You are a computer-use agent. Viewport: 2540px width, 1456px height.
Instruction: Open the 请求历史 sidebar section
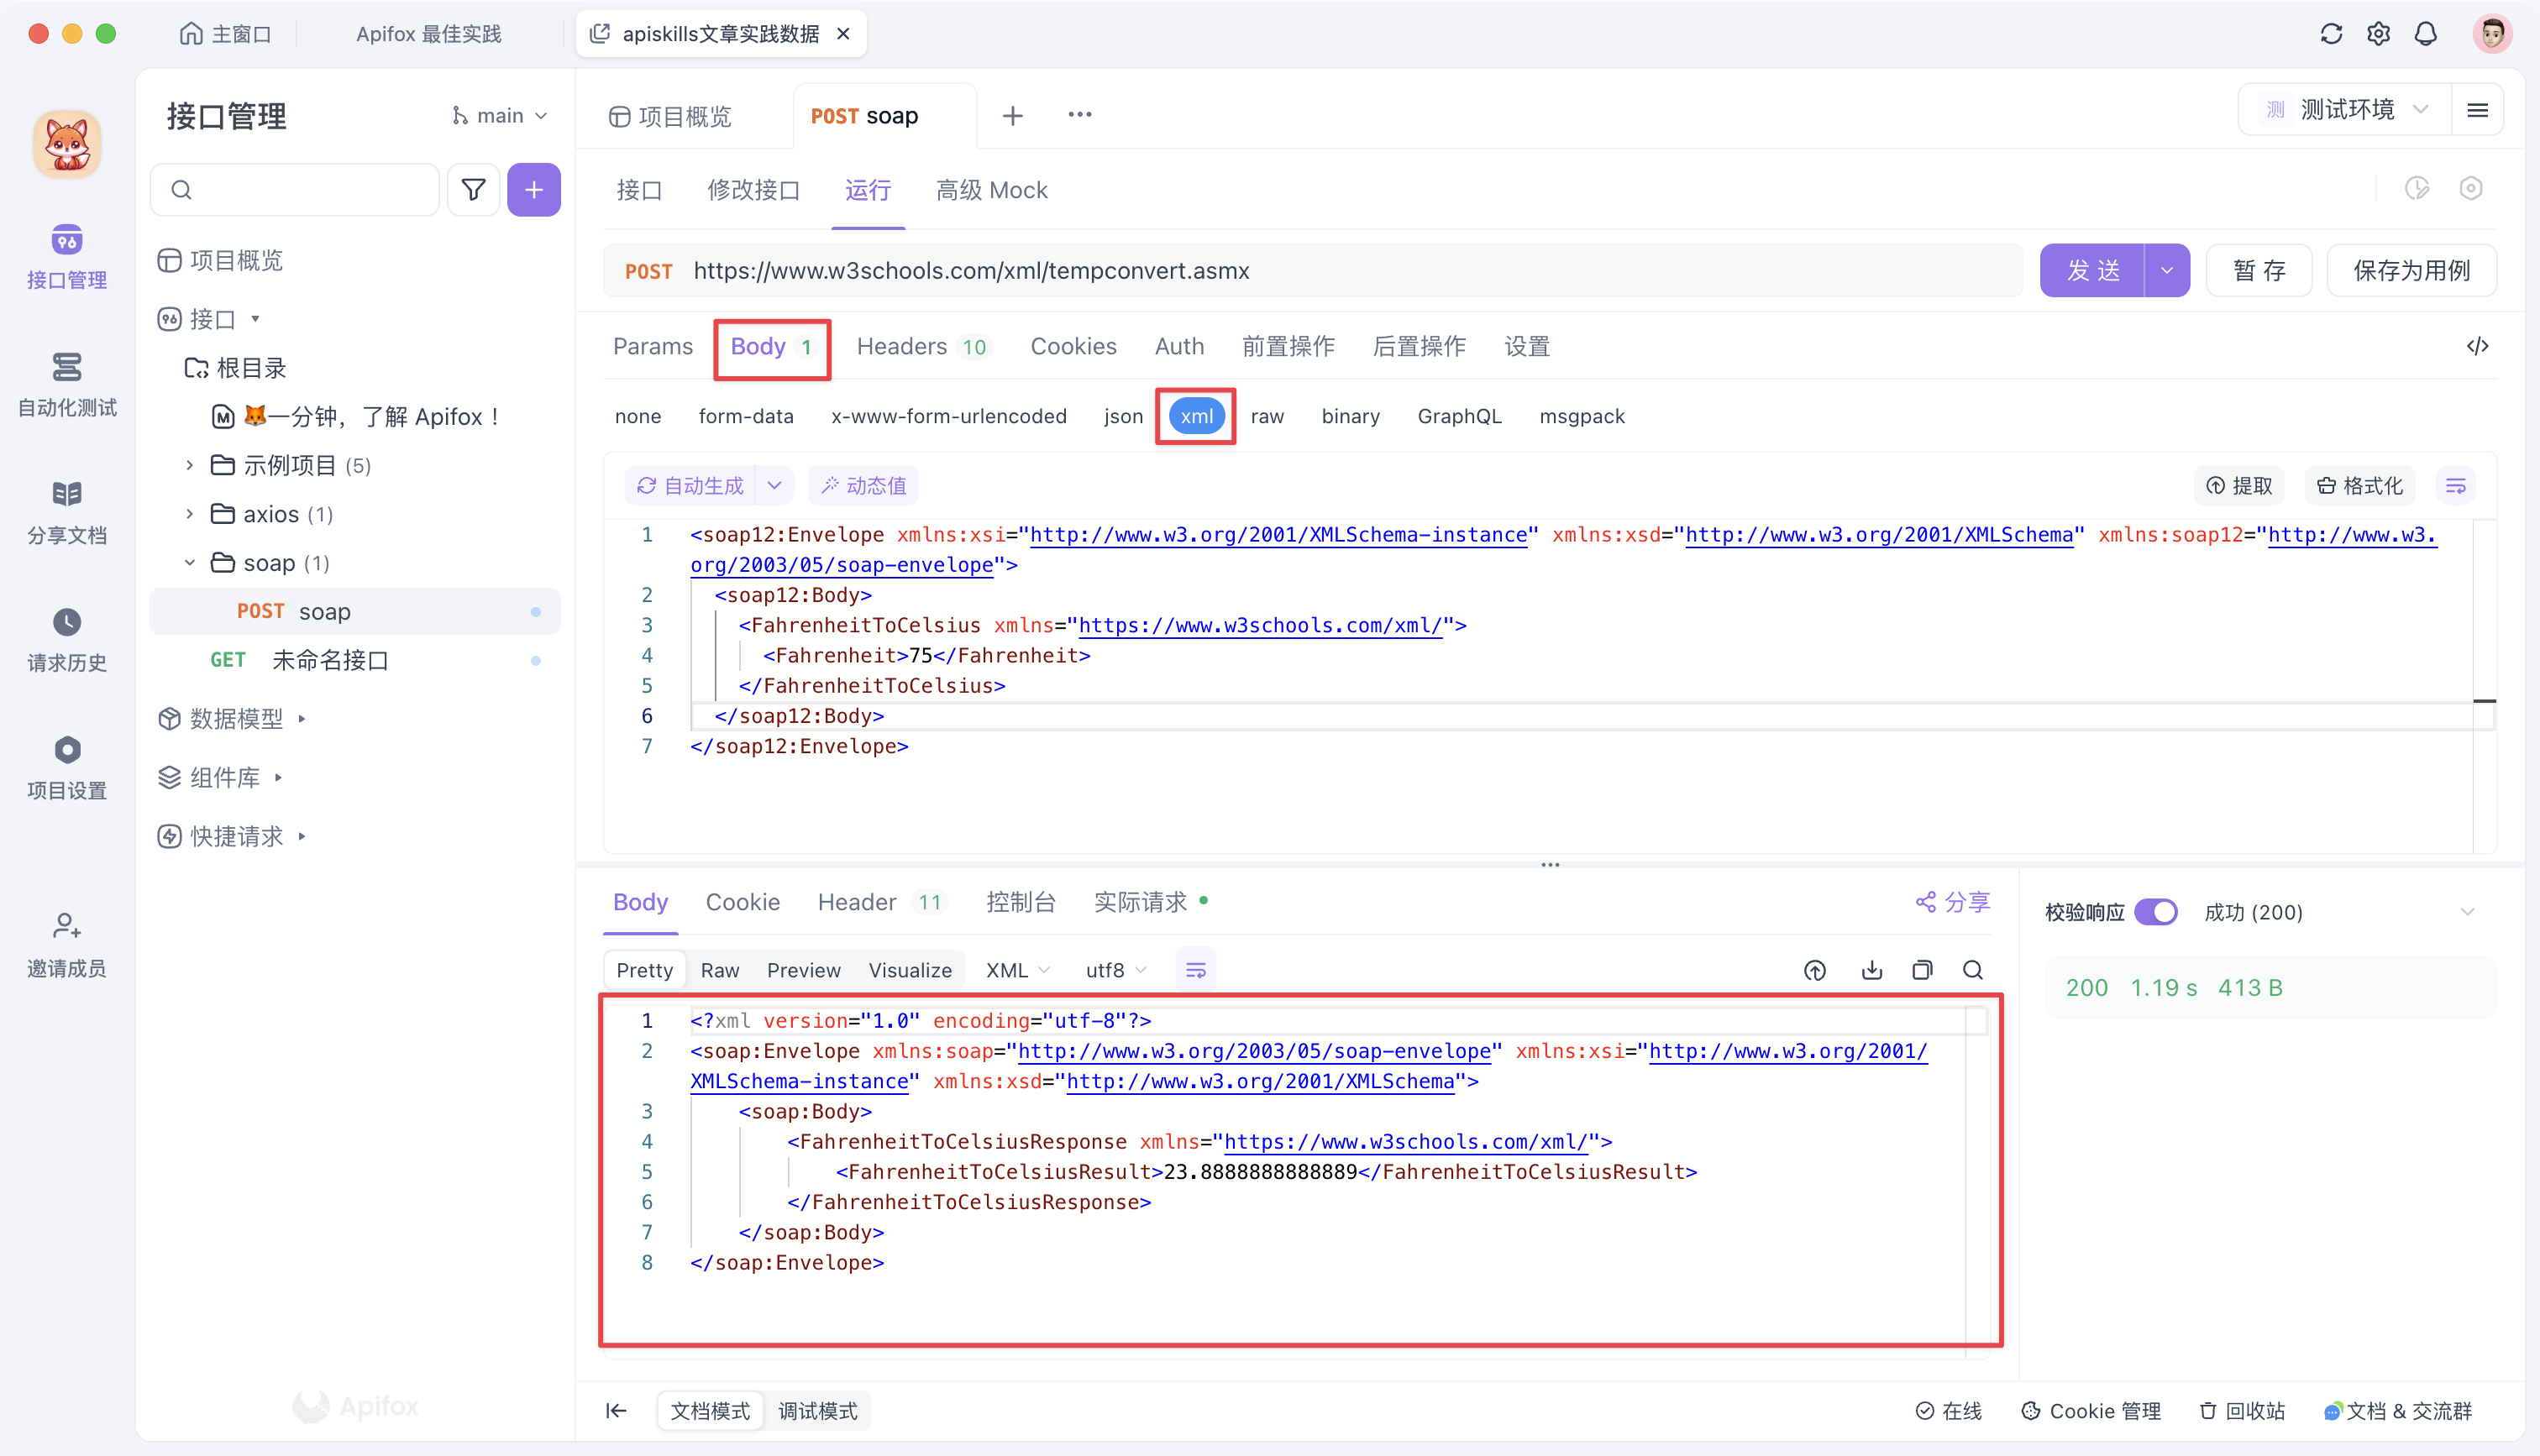point(67,640)
